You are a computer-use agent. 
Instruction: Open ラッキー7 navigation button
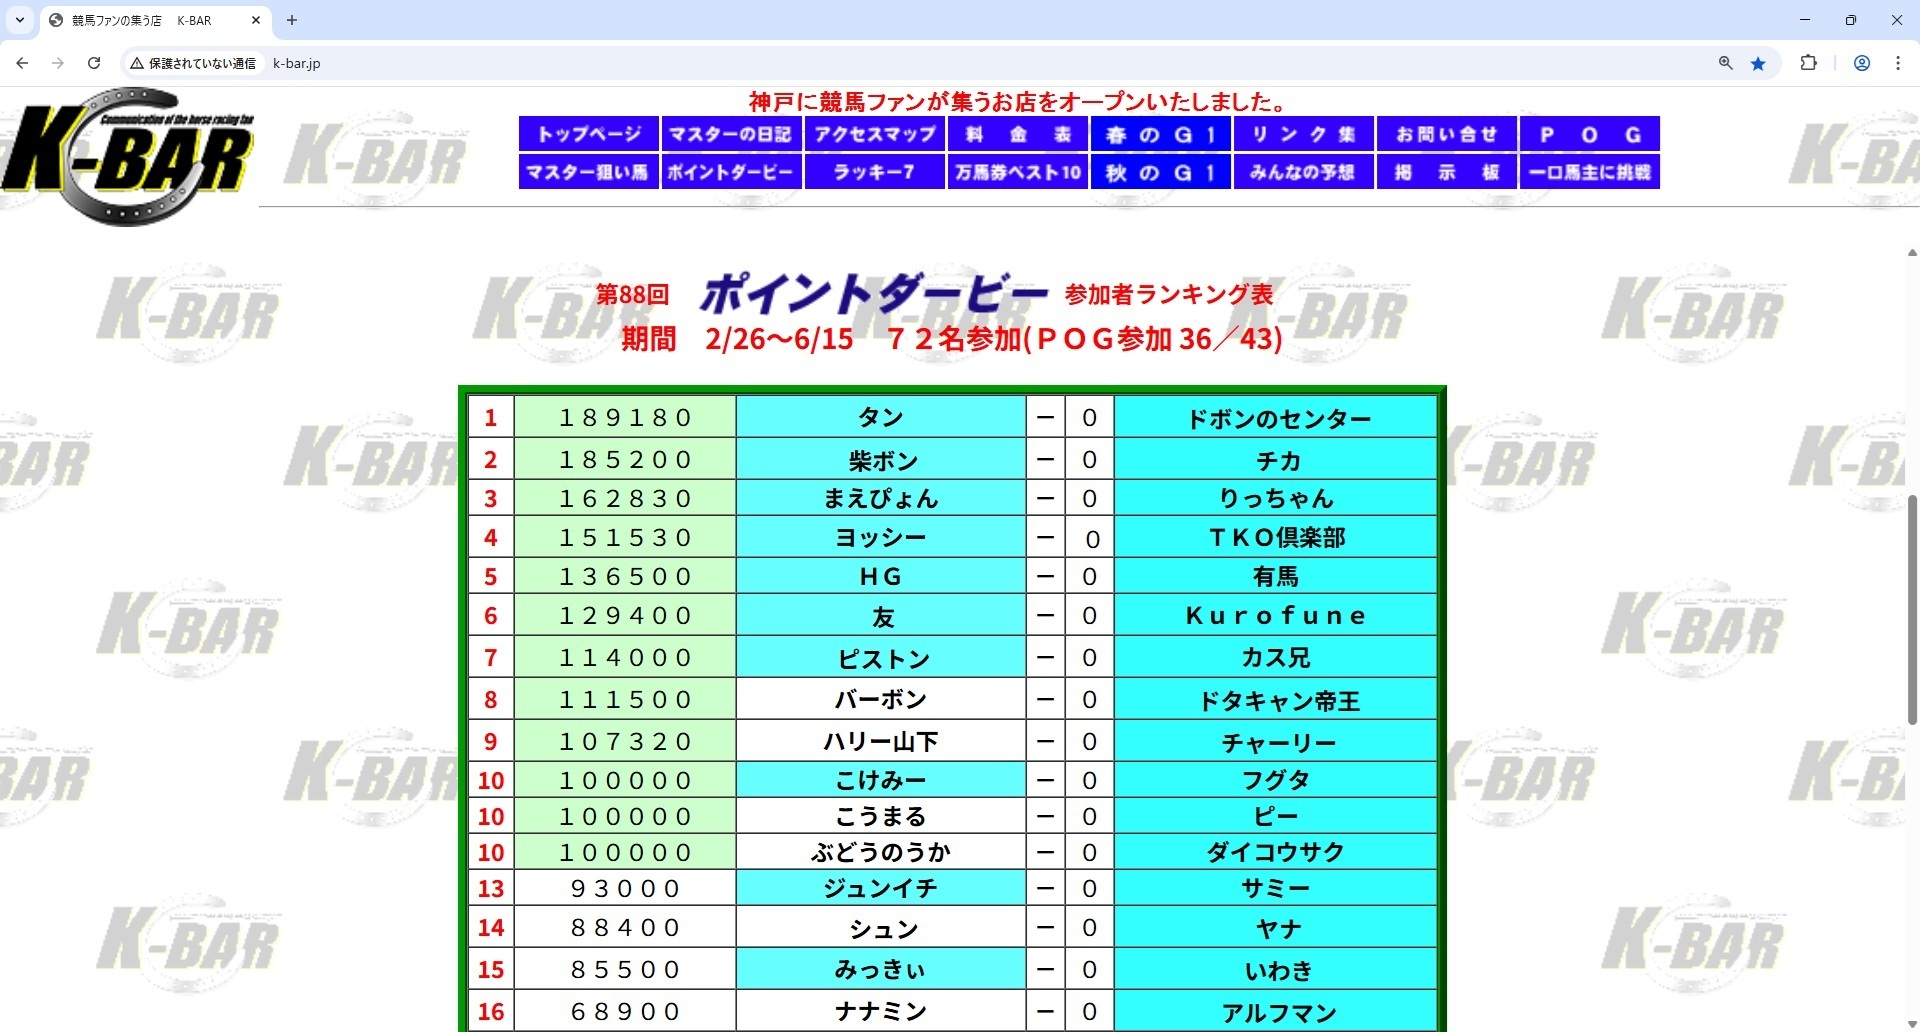pos(875,172)
